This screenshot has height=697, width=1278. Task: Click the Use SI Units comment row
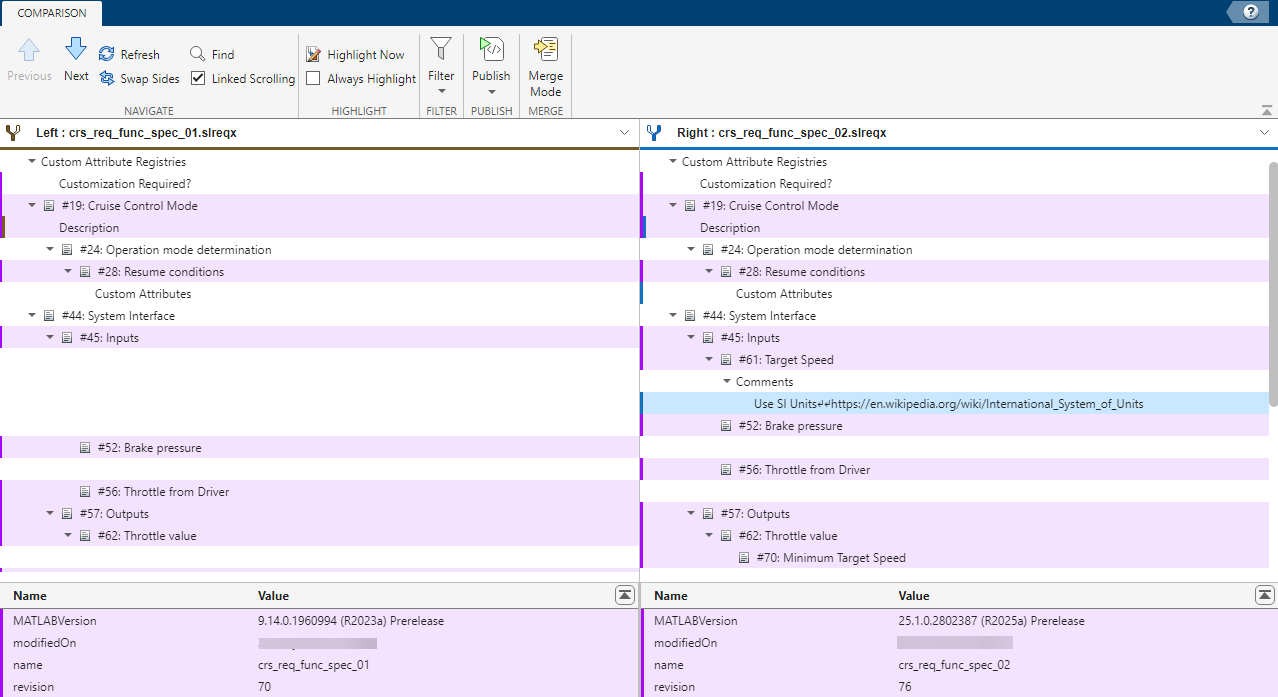[x=948, y=404]
